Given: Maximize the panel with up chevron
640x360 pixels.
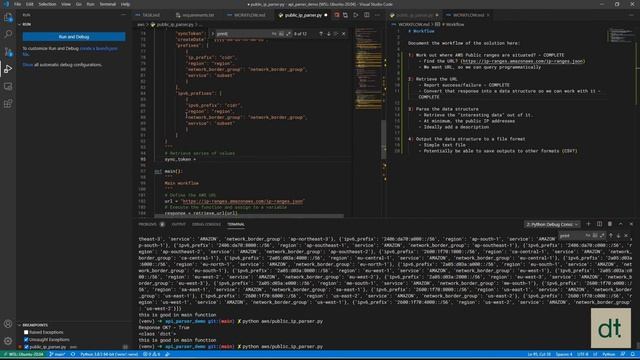Looking at the screenshot, I should (620, 224).
